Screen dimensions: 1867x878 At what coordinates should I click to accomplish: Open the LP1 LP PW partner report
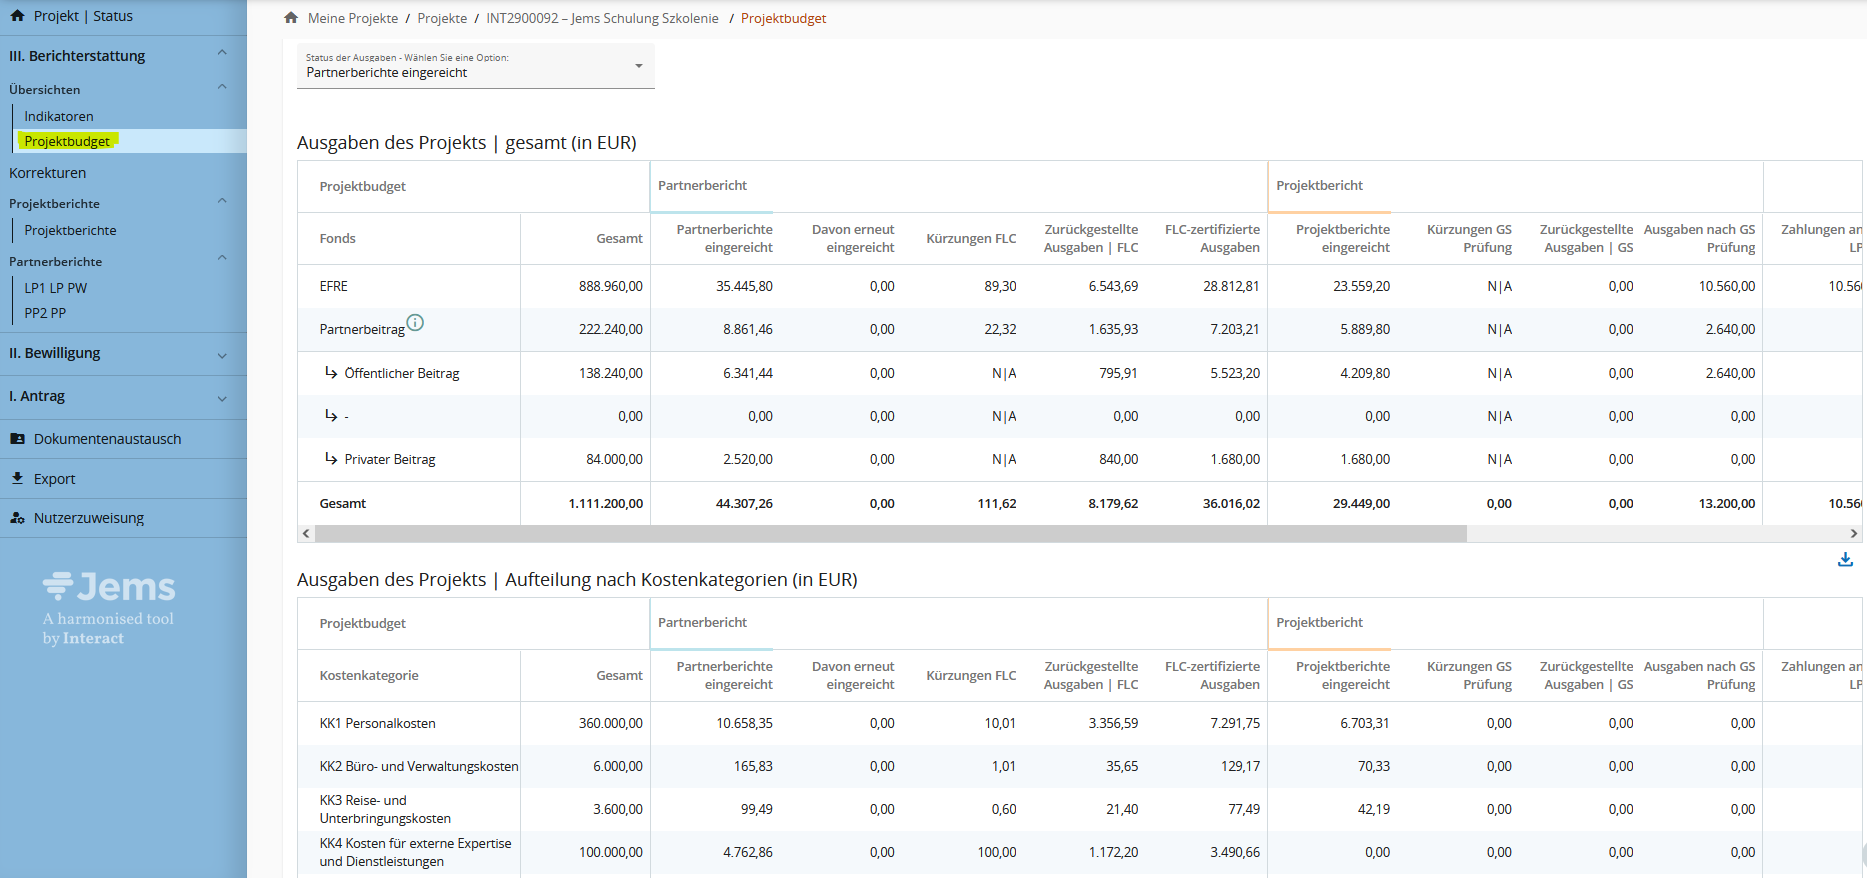pos(56,288)
